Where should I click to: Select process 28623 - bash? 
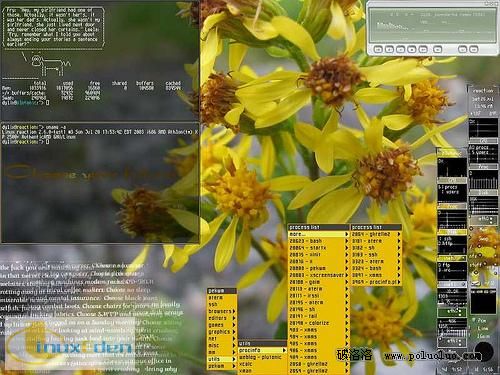pyautogui.click(x=318, y=241)
